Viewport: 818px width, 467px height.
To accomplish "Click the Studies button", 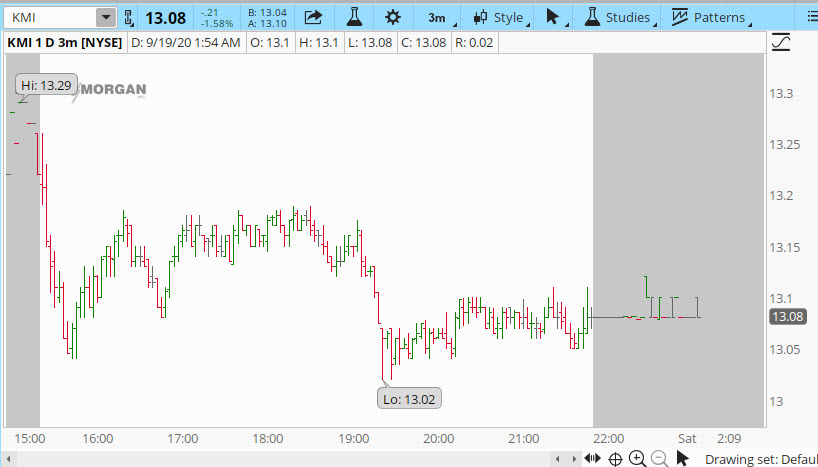I will point(620,17).
